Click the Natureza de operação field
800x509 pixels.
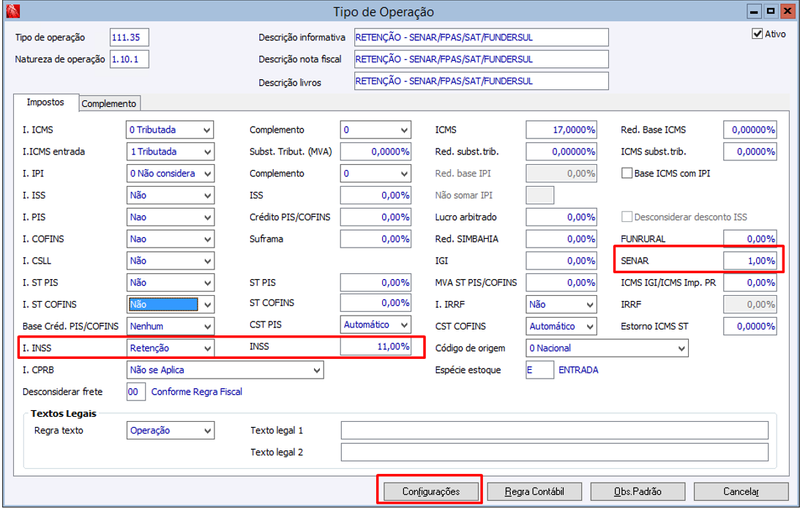[x=129, y=59]
